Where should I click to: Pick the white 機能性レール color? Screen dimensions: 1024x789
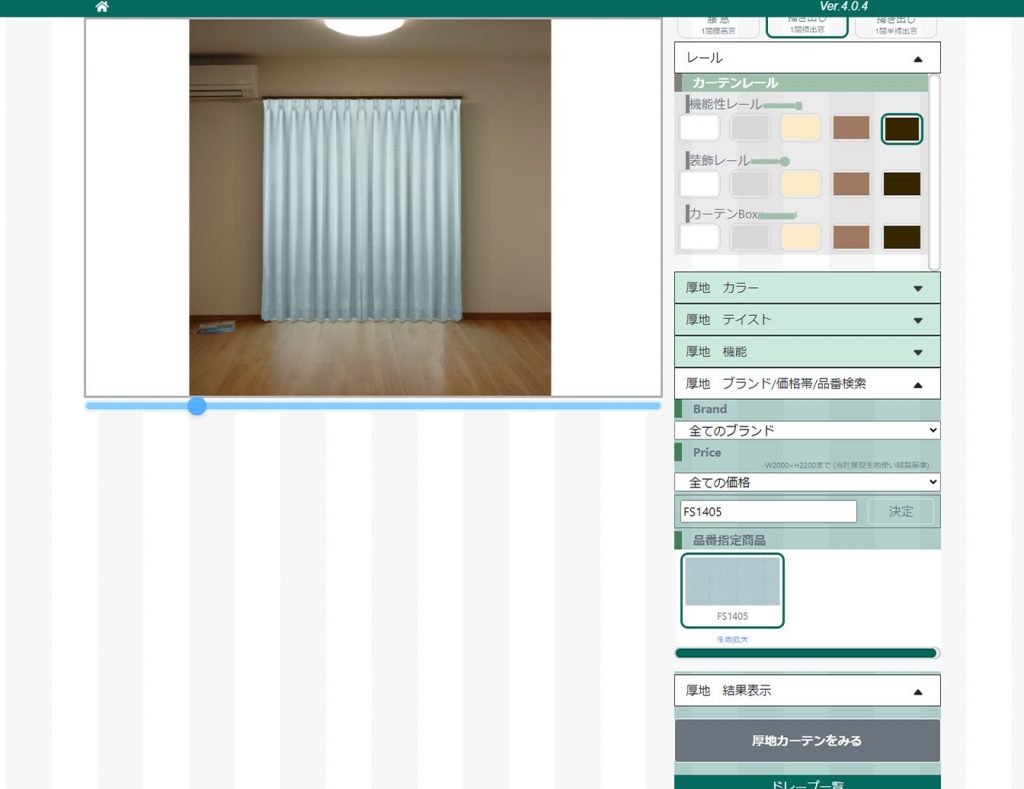[x=699, y=128]
